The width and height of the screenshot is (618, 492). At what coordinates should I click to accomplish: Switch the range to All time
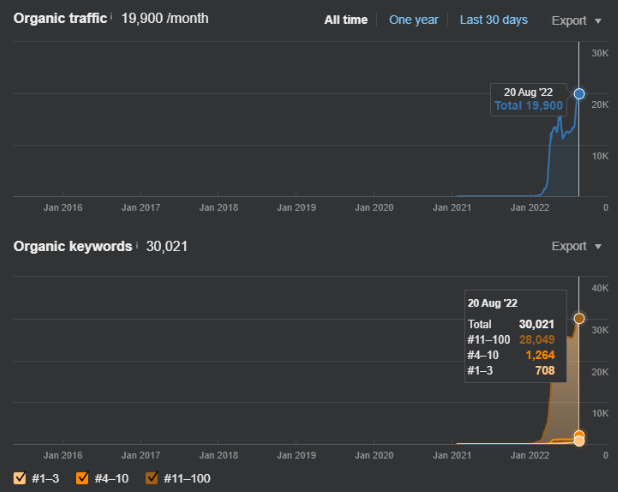coord(346,20)
